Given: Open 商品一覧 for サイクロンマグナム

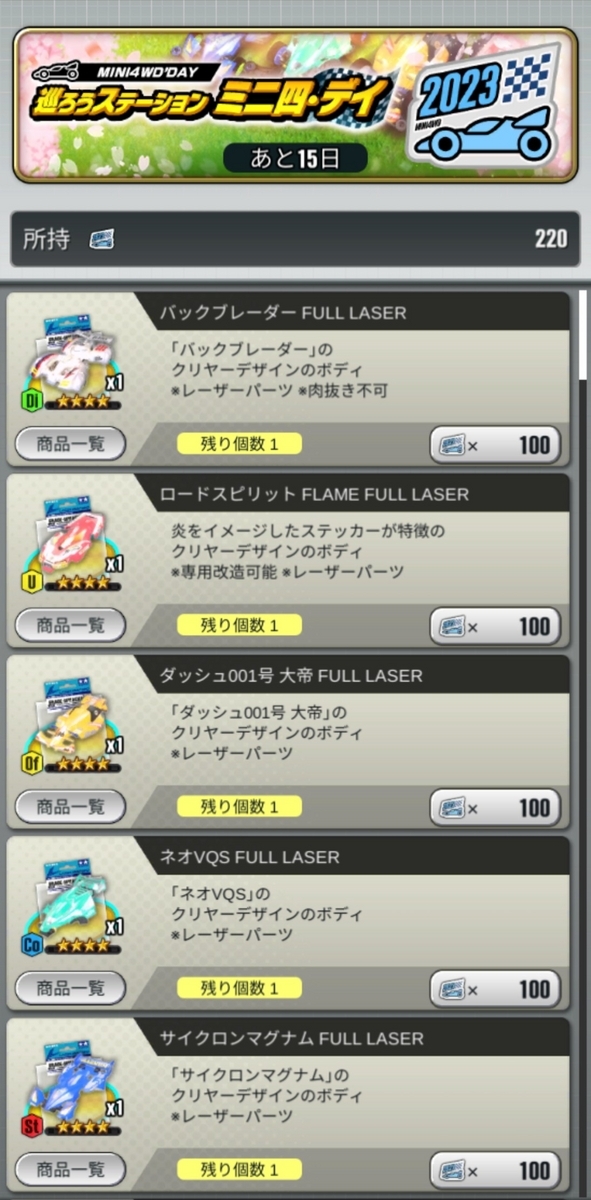Looking at the screenshot, I should (x=70, y=1169).
